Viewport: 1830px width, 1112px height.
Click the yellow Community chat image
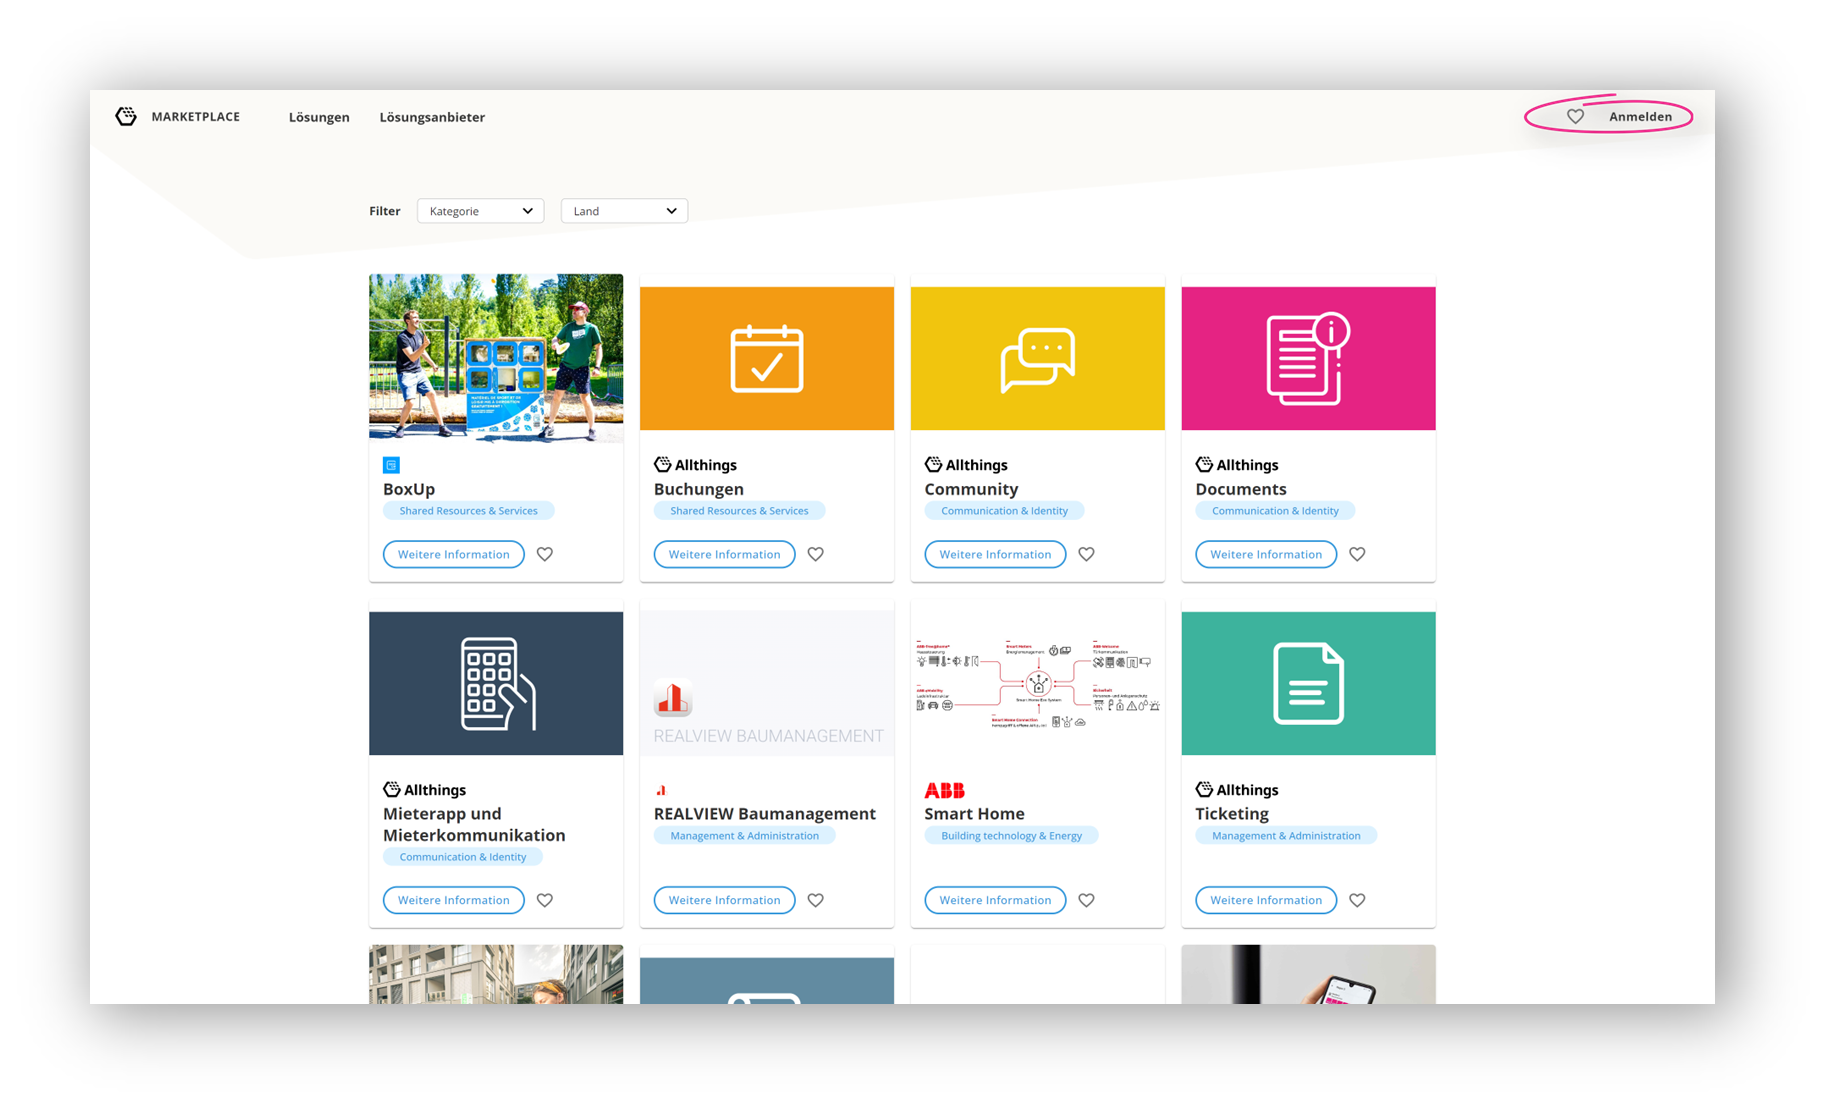(1038, 358)
